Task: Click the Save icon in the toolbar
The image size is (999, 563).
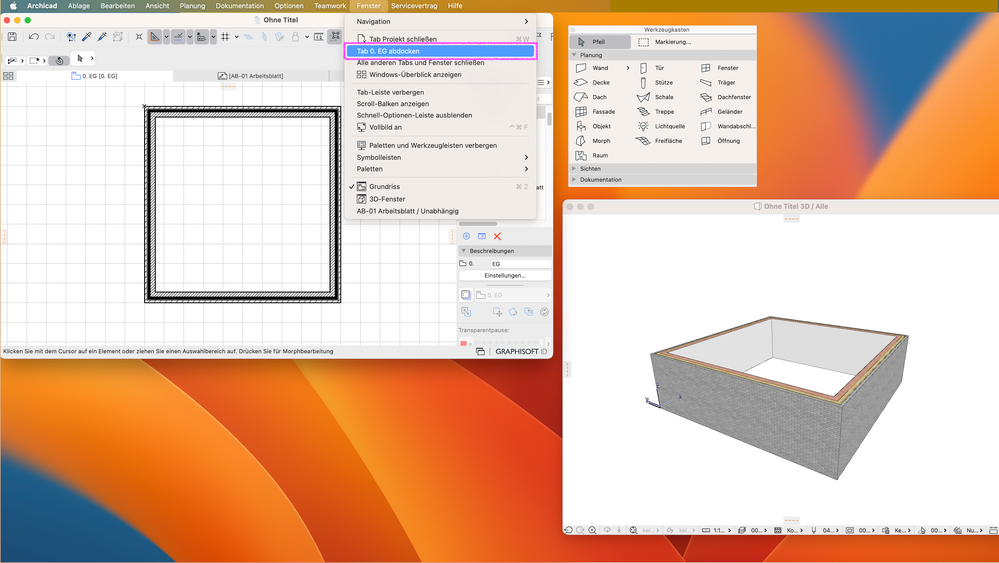Action: pos(11,37)
